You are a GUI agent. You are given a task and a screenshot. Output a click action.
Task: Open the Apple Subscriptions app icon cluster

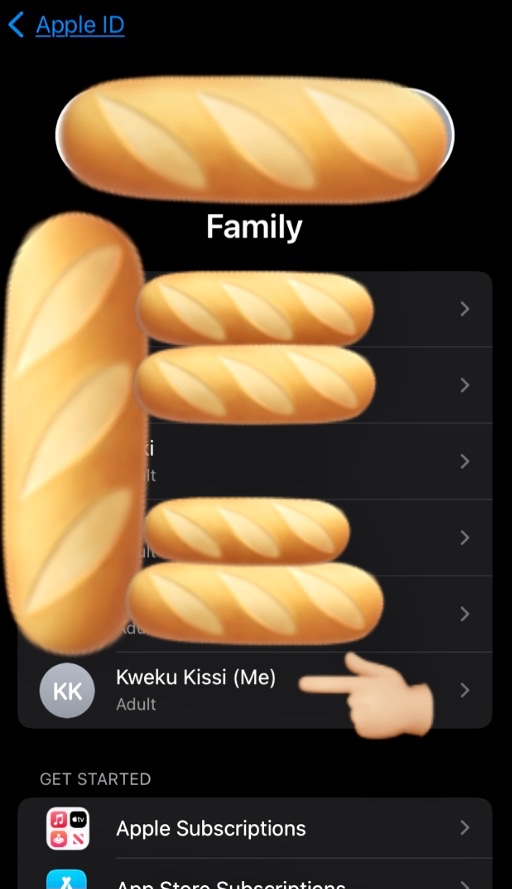(67, 828)
